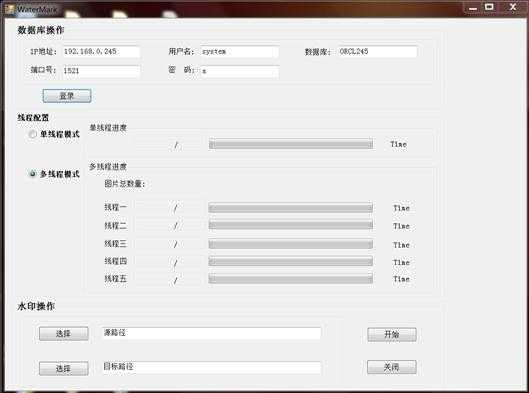
Task: Click the 关闭 button
Action: (x=392, y=367)
